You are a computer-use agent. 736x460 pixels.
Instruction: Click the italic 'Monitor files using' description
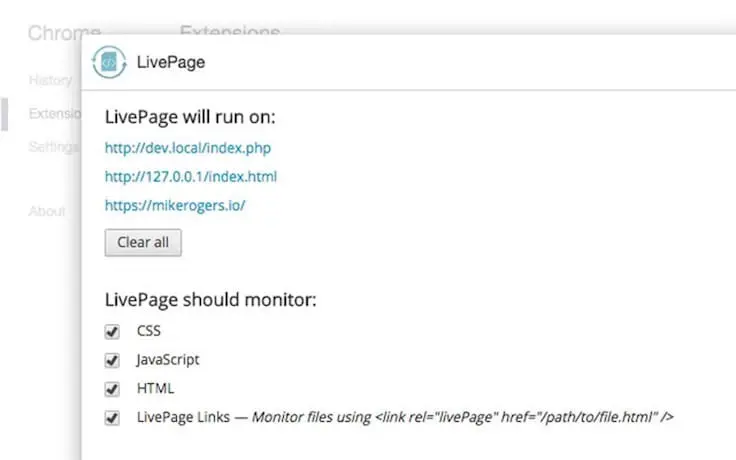click(462, 417)
